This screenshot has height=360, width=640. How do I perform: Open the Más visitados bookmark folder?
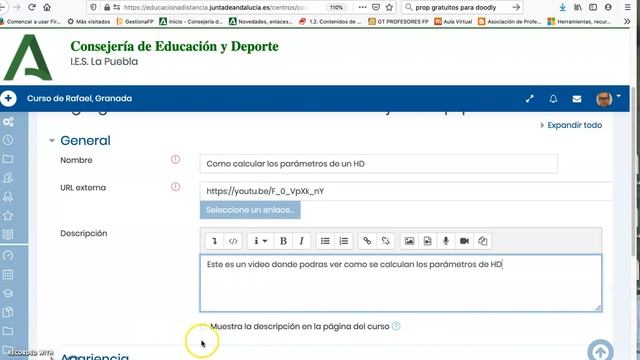pos(89,21)
